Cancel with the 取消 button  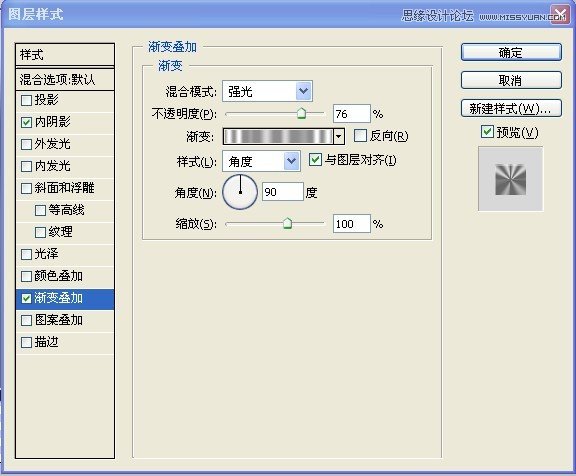pos(511,80)
